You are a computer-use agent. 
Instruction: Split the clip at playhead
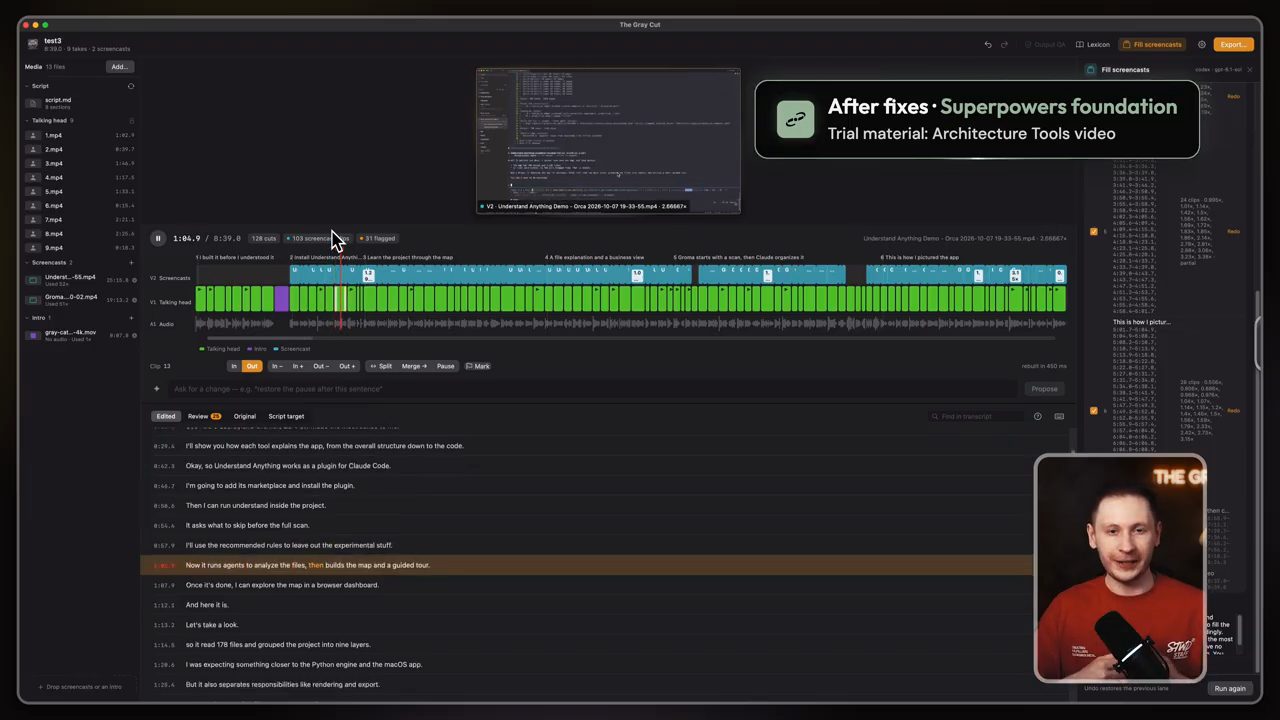click(x=381, y=366)
